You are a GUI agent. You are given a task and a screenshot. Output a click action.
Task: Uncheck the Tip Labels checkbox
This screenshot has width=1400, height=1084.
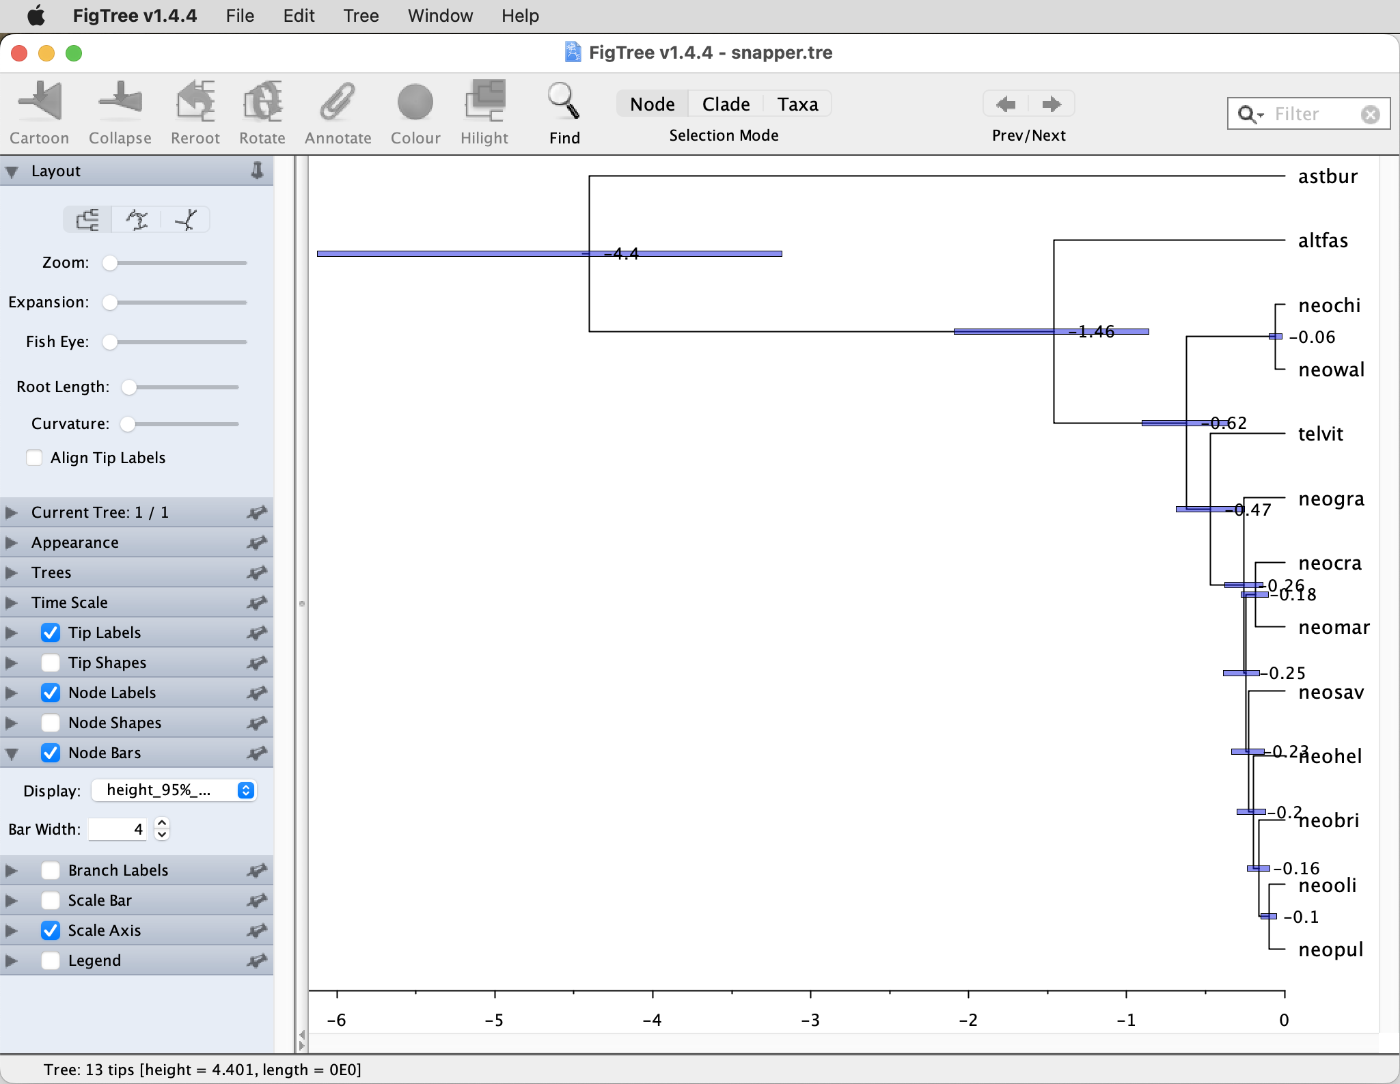pyautogui.click(x=50, y=633)
